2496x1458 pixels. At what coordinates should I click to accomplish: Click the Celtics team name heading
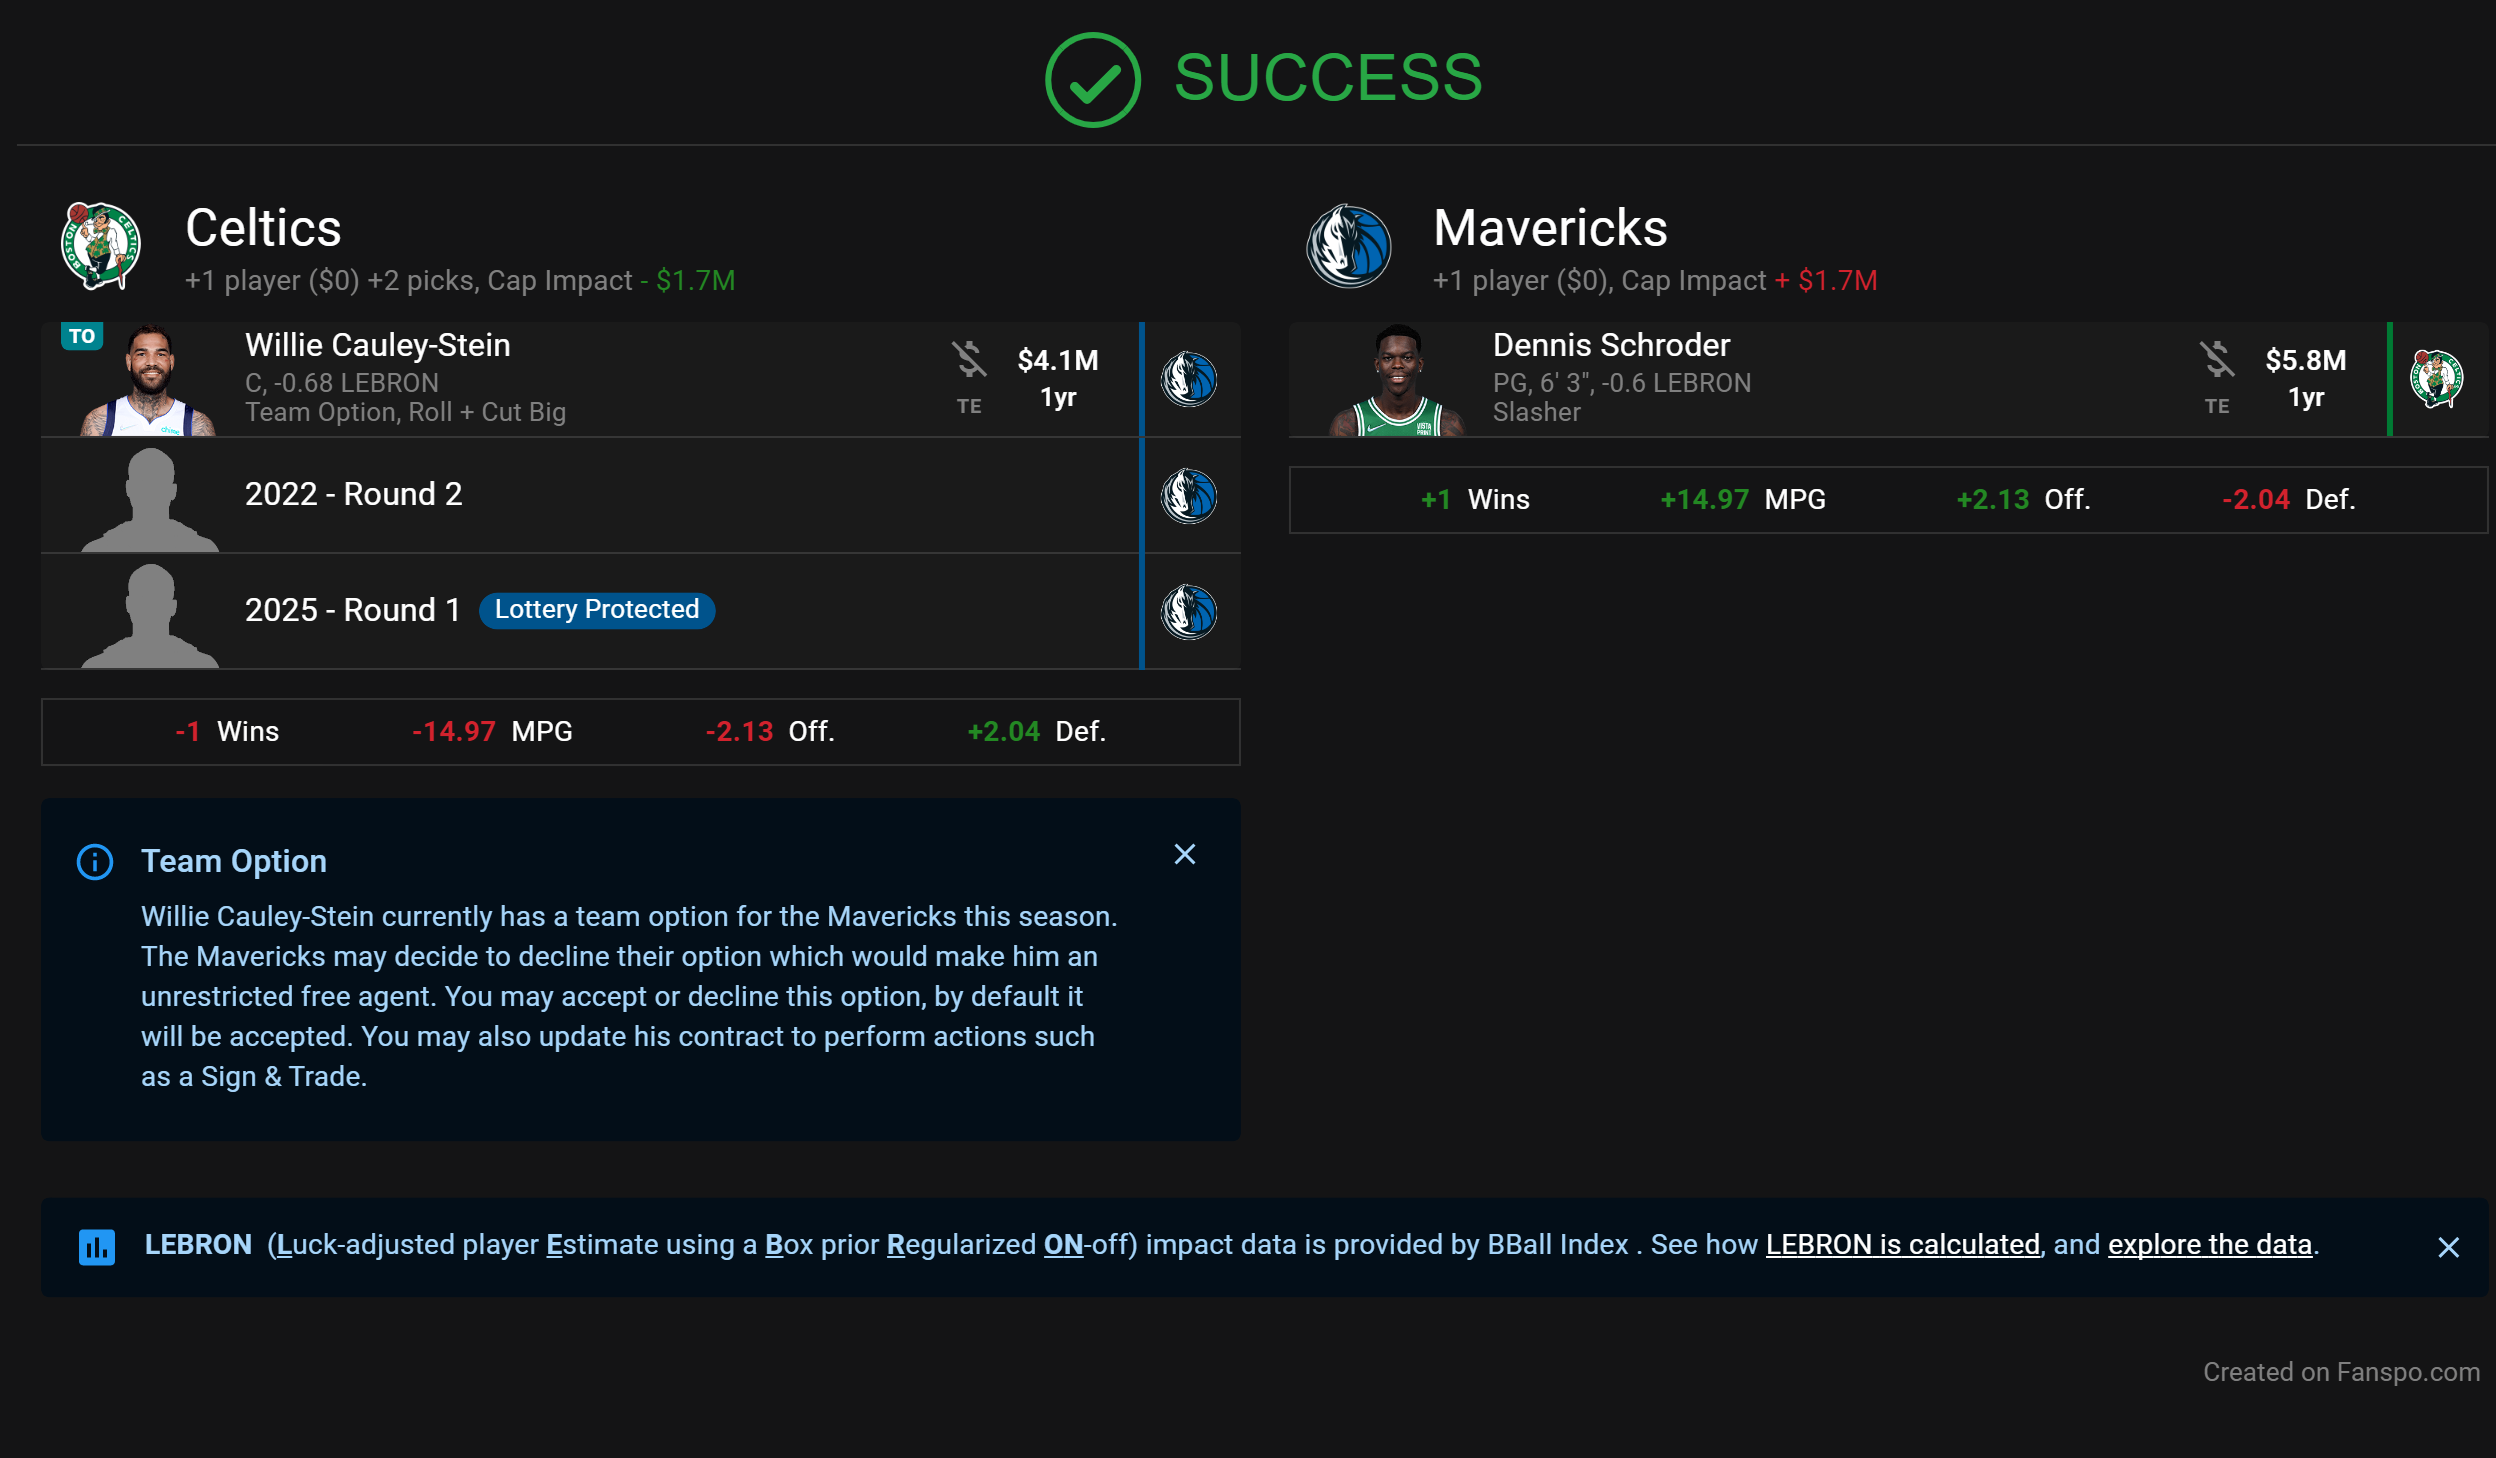point(264,228)
